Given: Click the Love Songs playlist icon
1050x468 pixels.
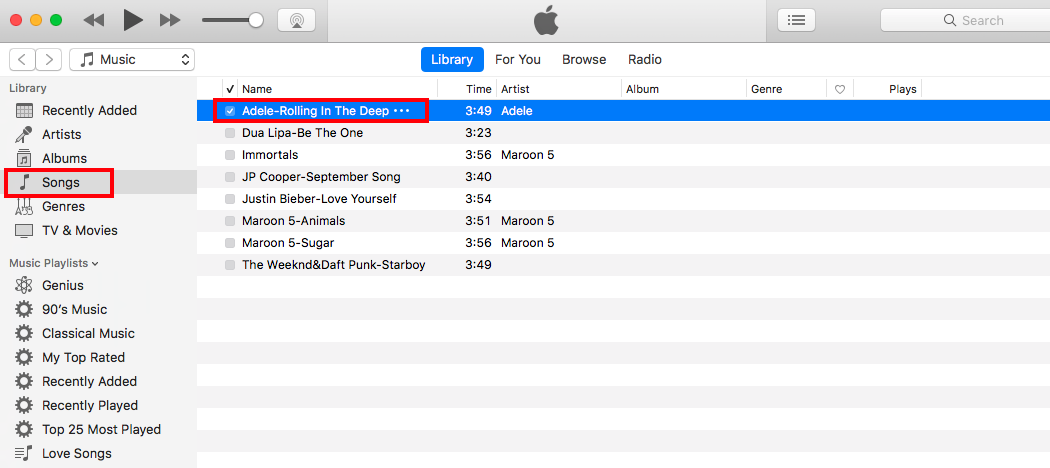Looking at the screenshot, I should point(24,453).
